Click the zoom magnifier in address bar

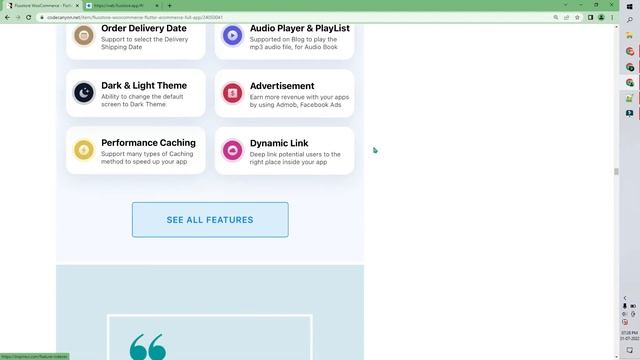[x=556, y=18]
